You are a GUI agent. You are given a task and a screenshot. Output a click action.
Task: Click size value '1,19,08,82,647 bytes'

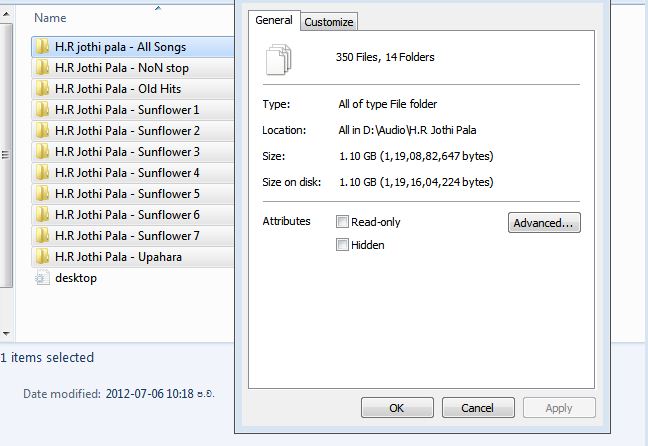click(436, 156)
